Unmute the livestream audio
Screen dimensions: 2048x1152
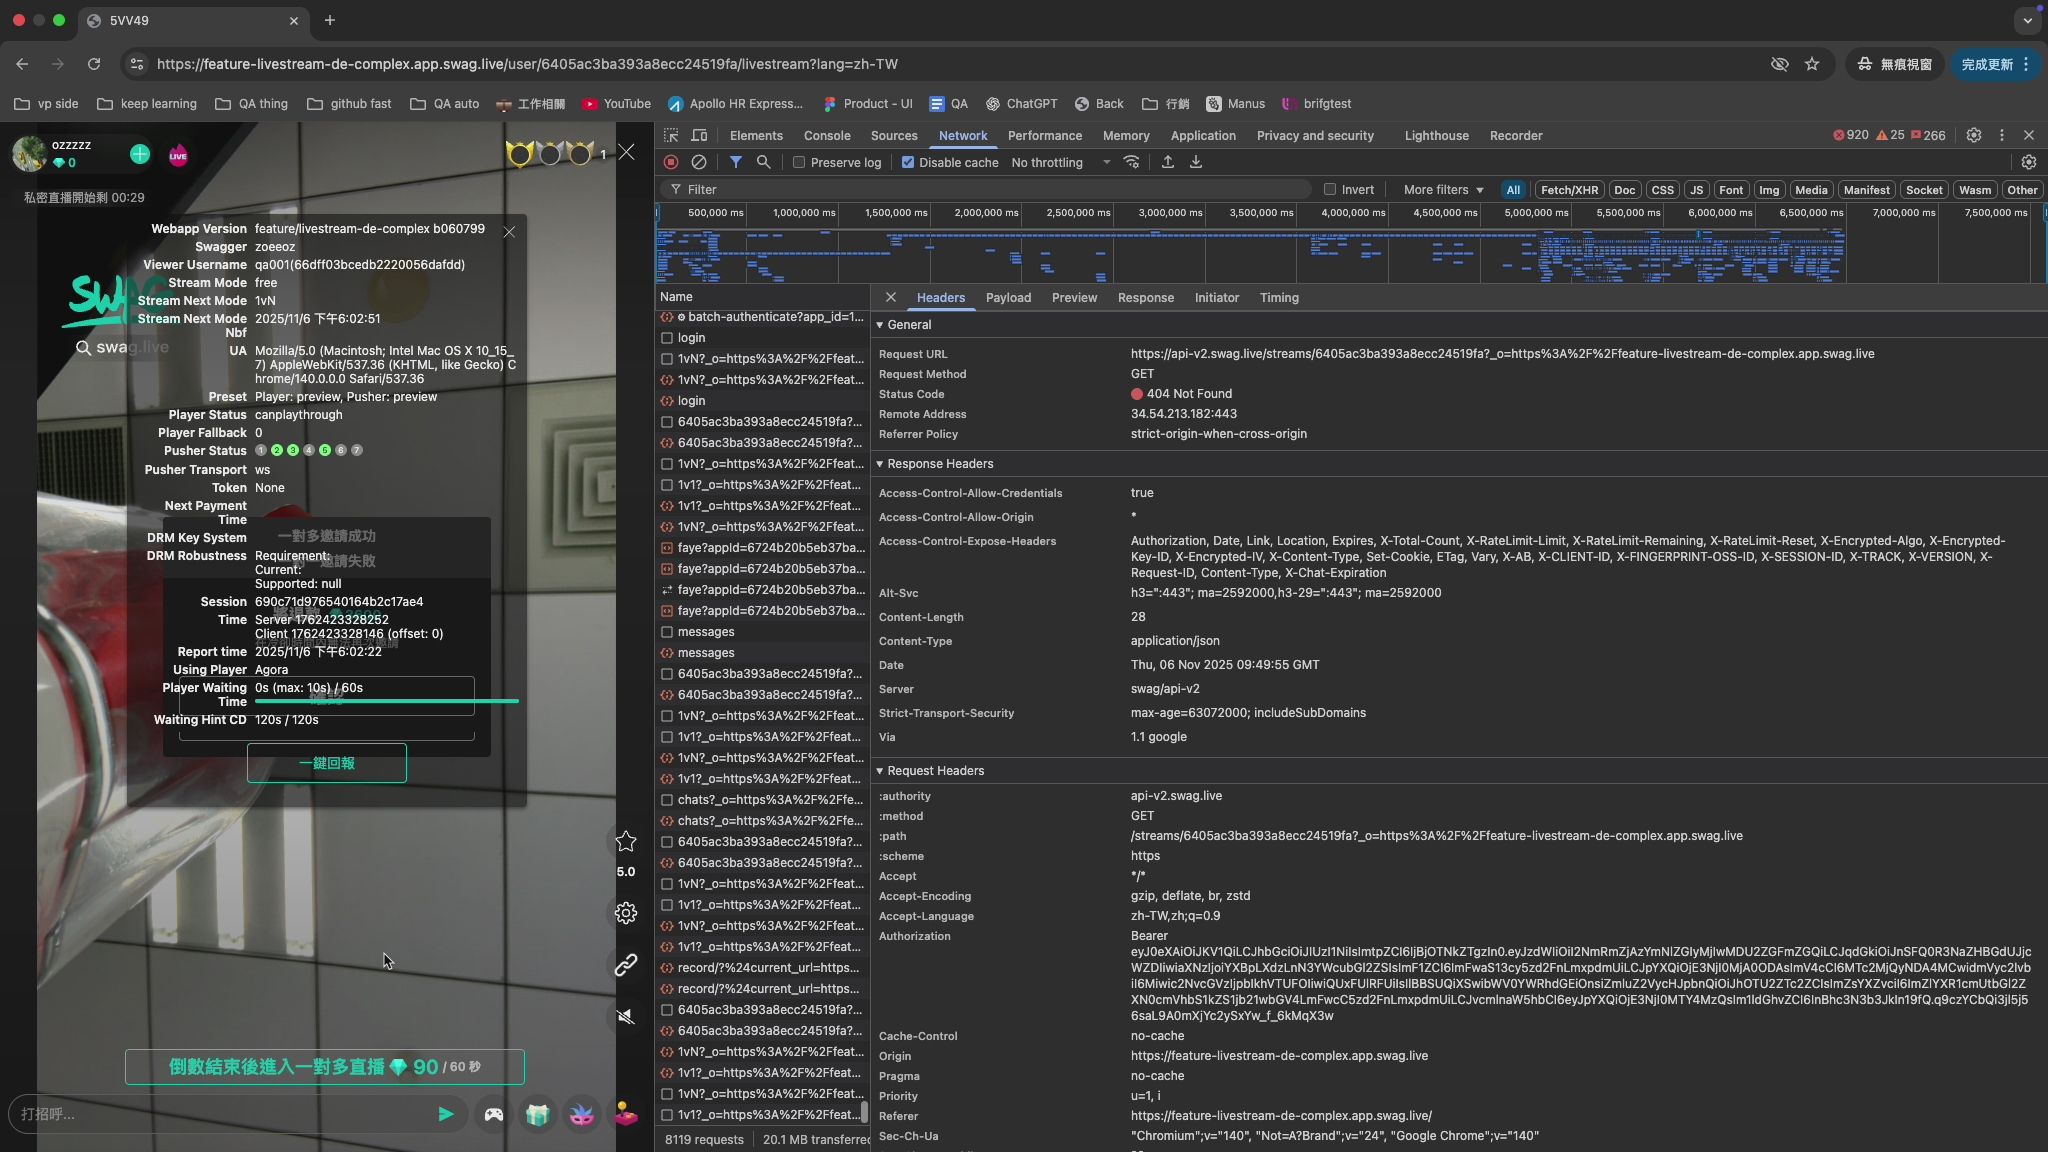pos(626,1017)
